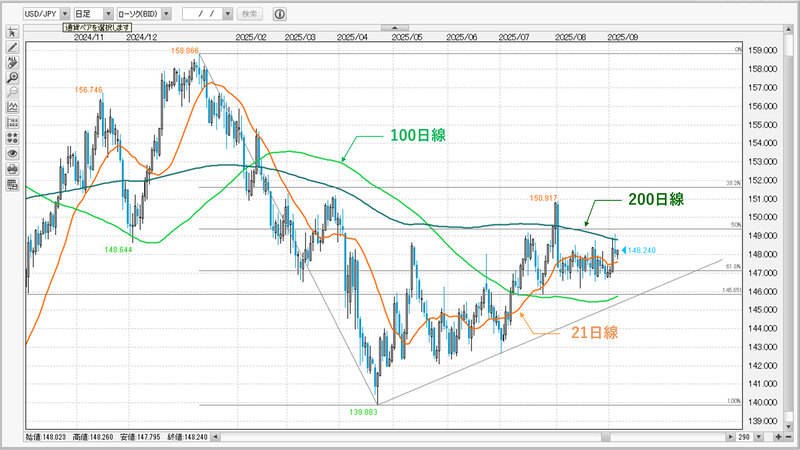This screenshot has width=800, height=450.
Task: Click the greyed zoom out magnifier icon
Action: coord(12,92)
